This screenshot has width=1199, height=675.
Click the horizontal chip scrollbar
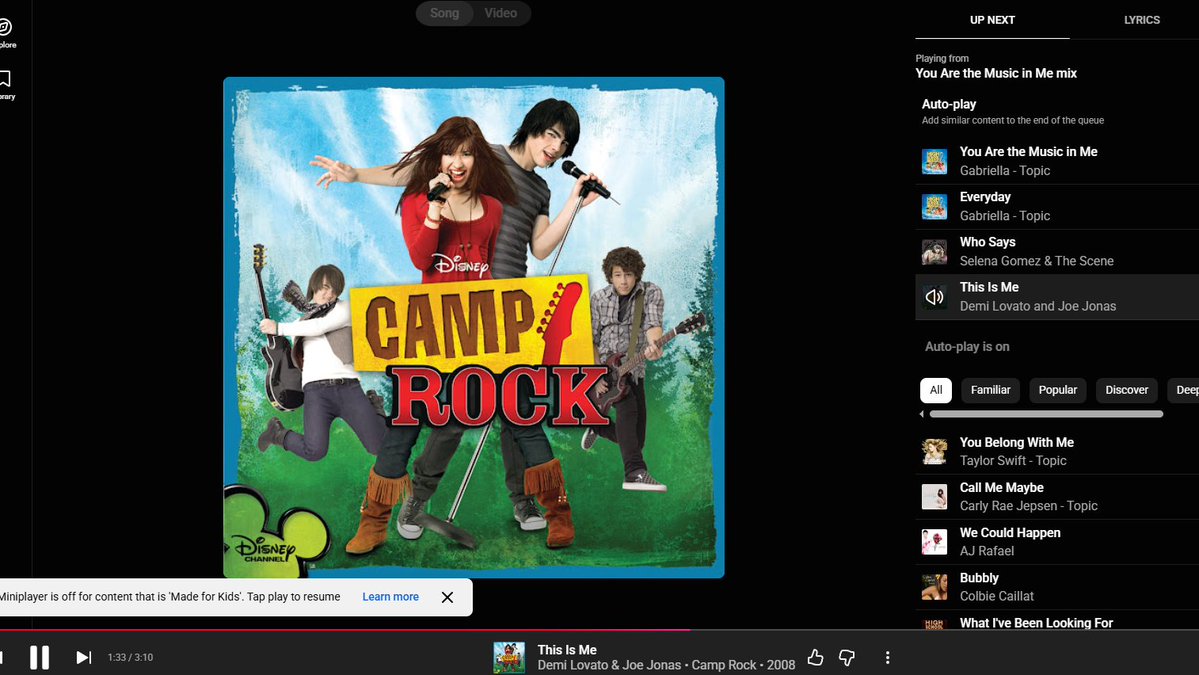(1046, 414)
